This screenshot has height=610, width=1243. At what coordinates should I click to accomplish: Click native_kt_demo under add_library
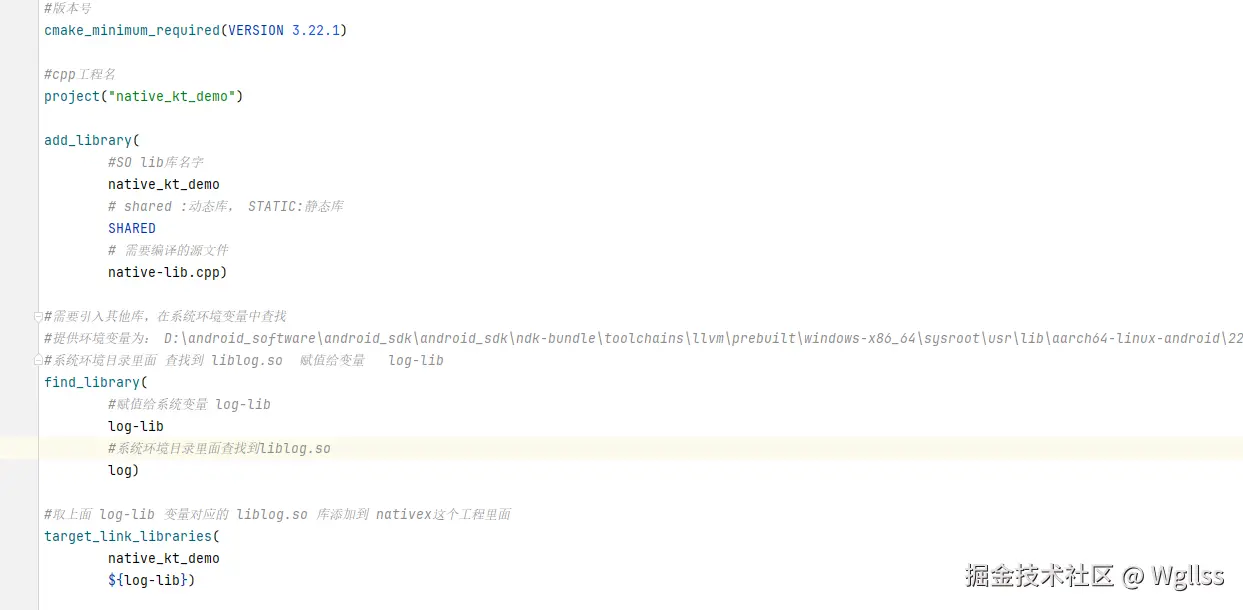(x=164, y=184)
